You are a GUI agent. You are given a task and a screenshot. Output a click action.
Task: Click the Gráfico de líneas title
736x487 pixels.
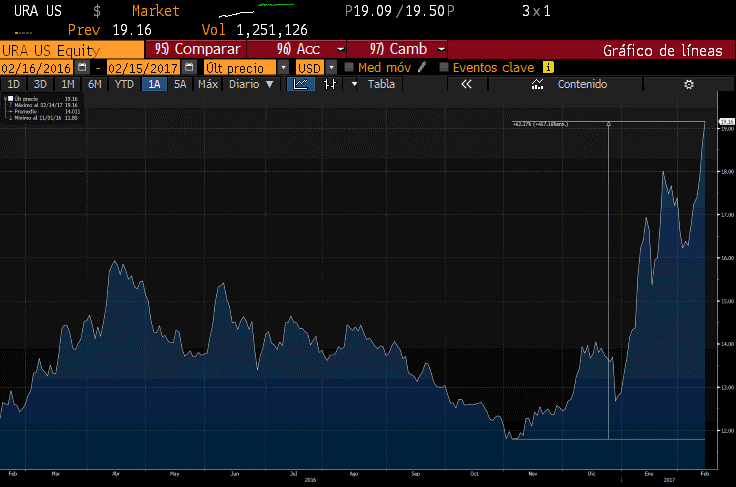662,51
